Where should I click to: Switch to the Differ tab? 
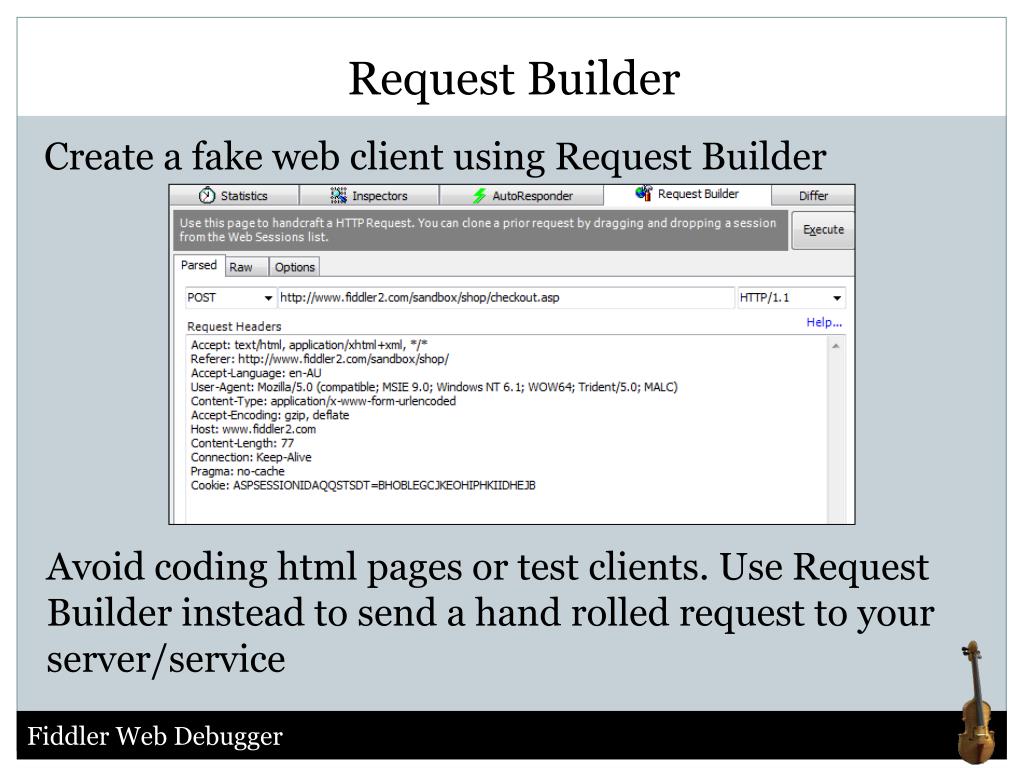pos(813,195)
